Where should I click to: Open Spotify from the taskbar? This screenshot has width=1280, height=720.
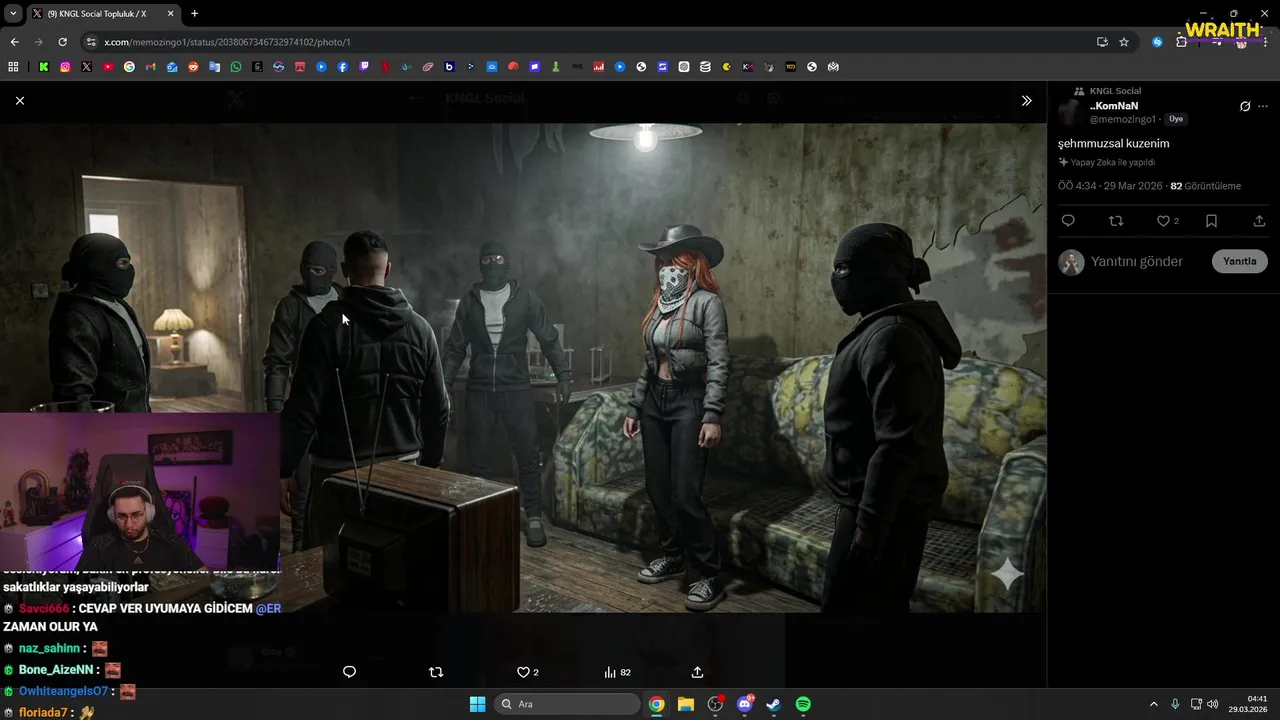click(x=803, y=704)
